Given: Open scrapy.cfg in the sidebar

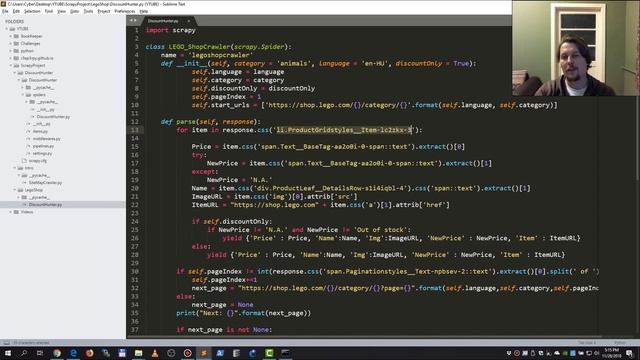Looking at the screenshot, I should 38,161.
